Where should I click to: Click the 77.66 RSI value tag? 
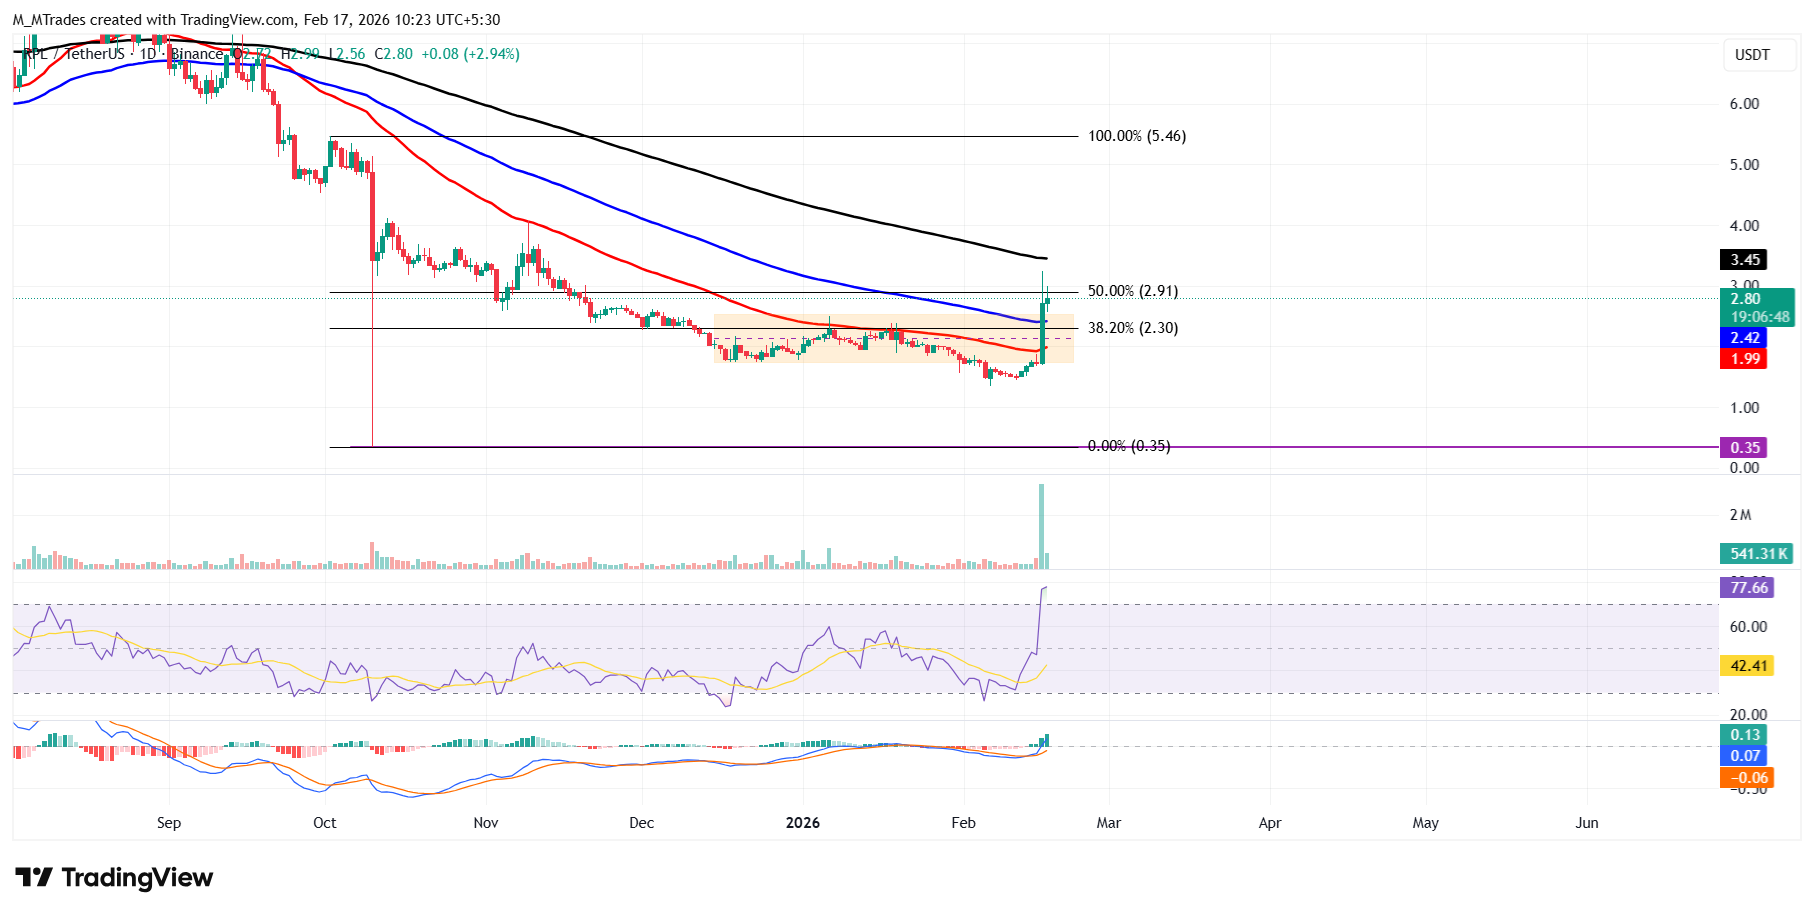(x=1748, y=588)
